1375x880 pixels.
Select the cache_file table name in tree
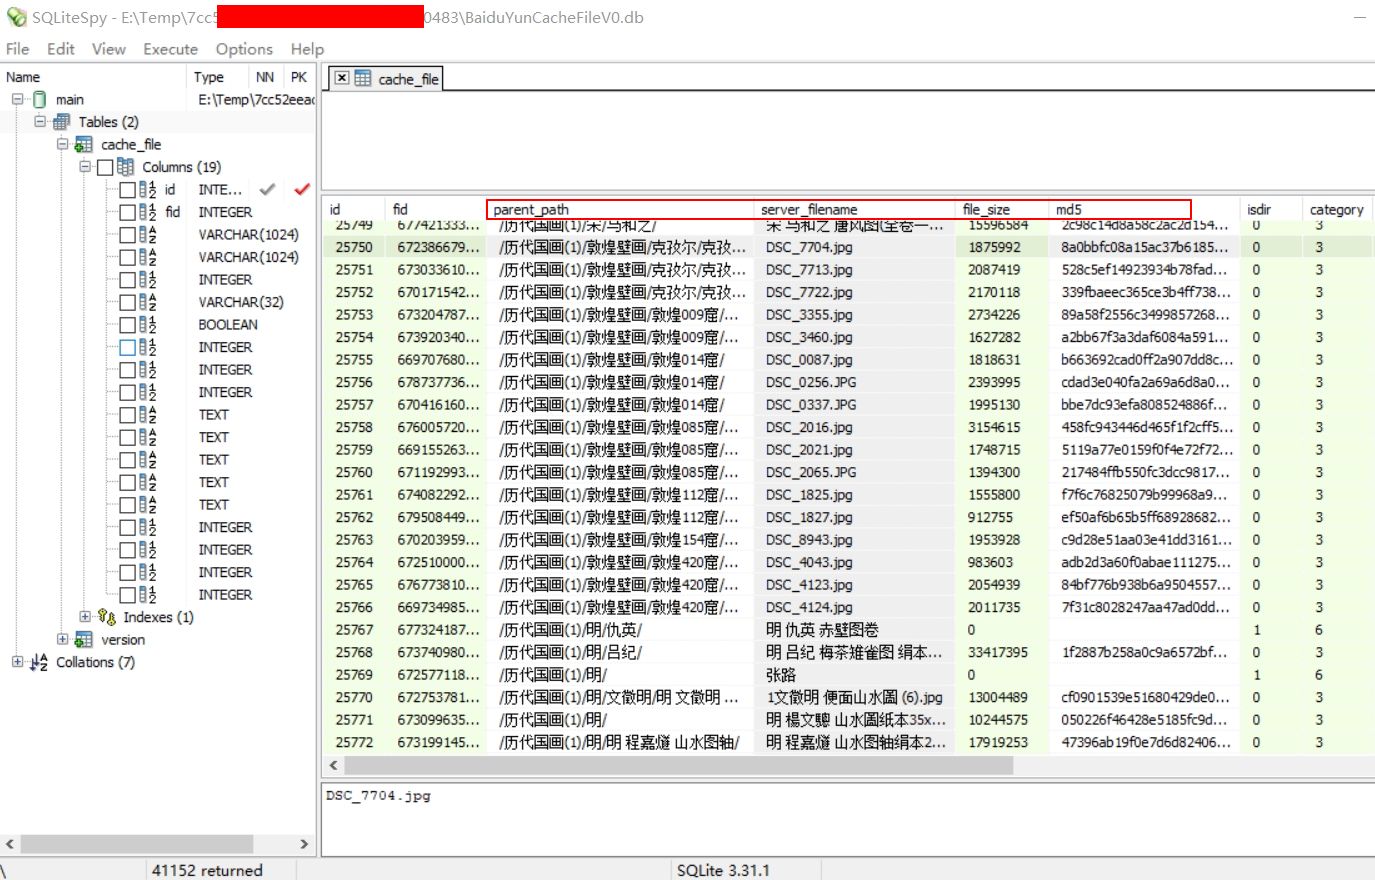[131, 145]
